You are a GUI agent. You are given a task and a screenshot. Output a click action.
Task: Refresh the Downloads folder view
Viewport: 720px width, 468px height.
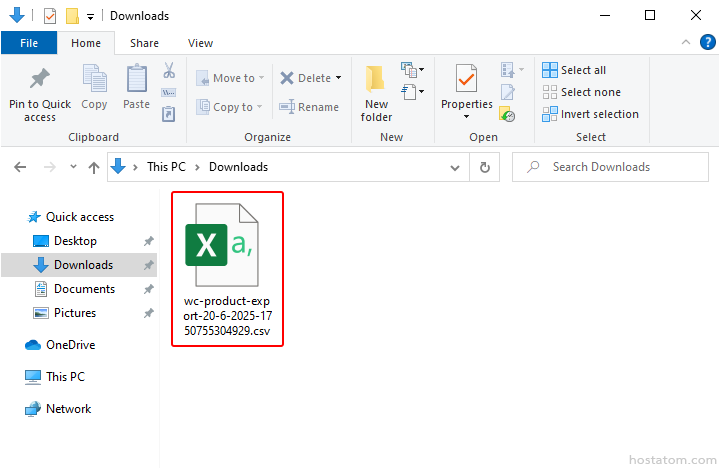(x=485, y=167)
